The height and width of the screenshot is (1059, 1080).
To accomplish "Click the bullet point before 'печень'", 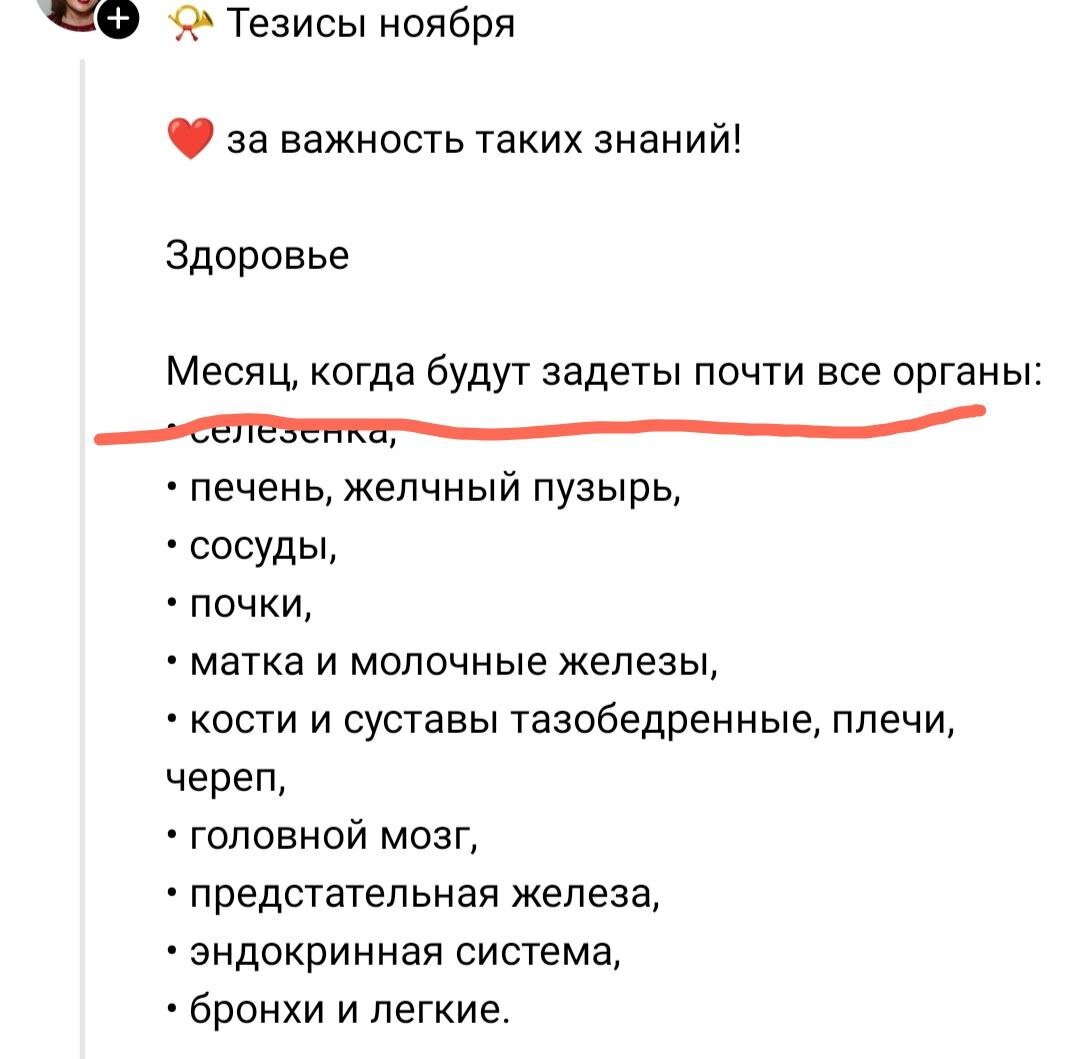I will pyautogui.click(x=172, y=485).
